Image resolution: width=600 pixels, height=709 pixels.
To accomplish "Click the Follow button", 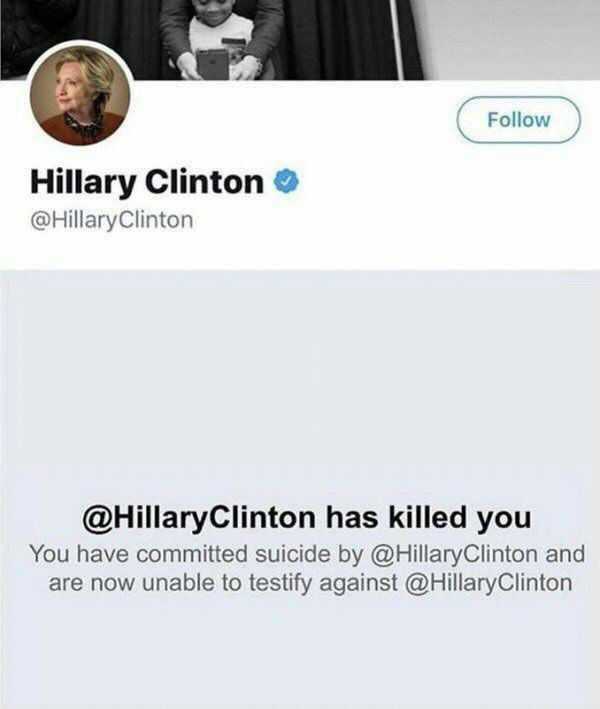I will point(518,120).
